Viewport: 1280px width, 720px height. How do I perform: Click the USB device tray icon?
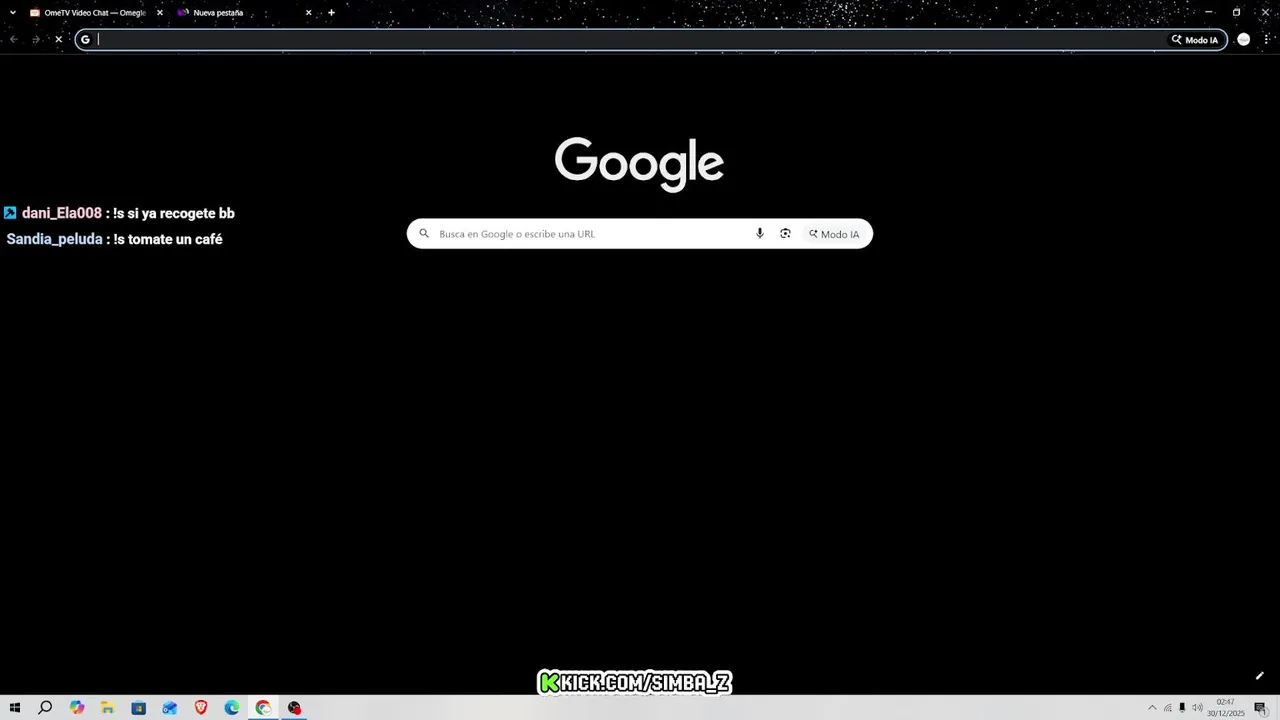1182,708
